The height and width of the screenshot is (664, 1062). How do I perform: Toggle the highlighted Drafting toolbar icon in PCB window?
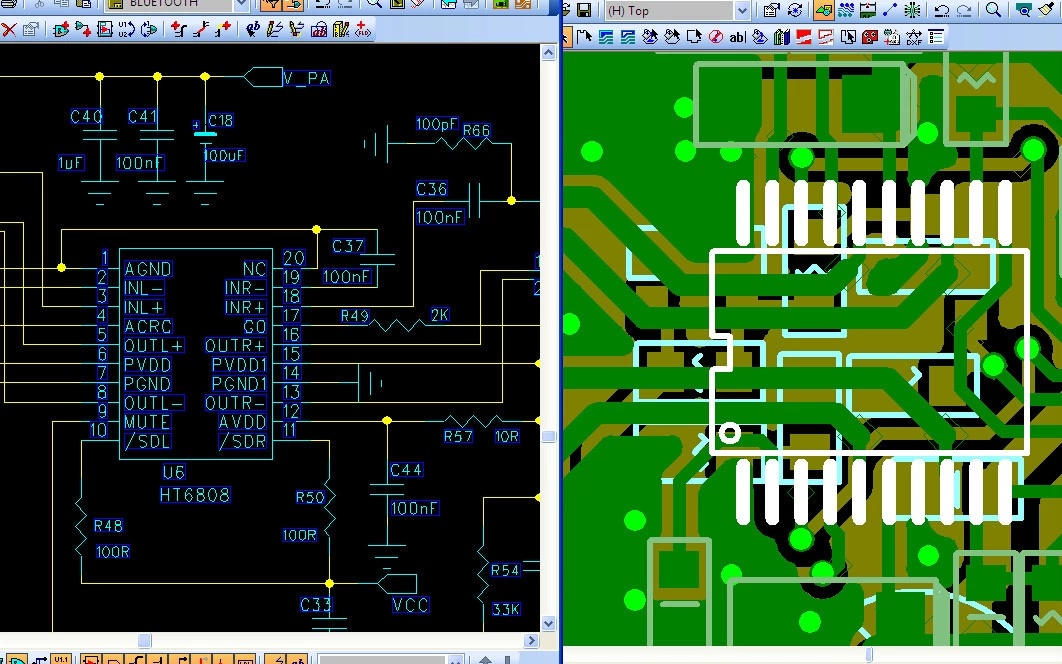(x=824, y=10)
